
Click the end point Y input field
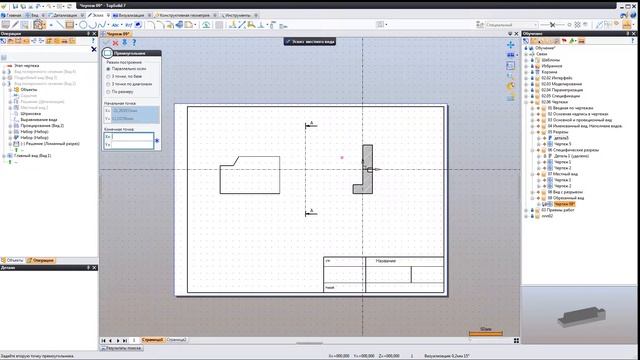click(x=132, y=144)
